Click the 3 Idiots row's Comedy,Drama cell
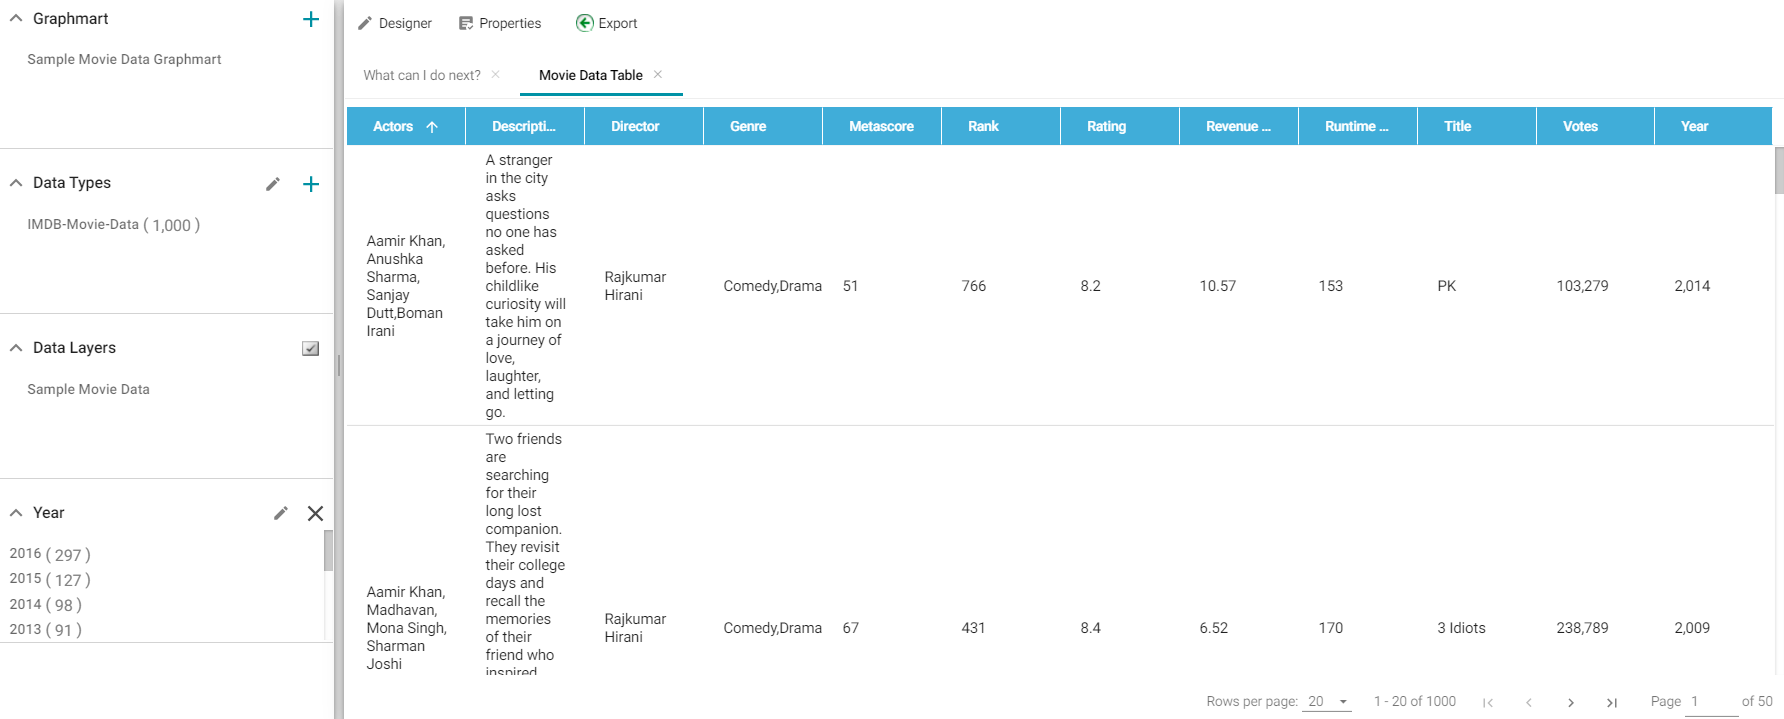The width and height of the screenshot is (1784, 719). [772, 628]
